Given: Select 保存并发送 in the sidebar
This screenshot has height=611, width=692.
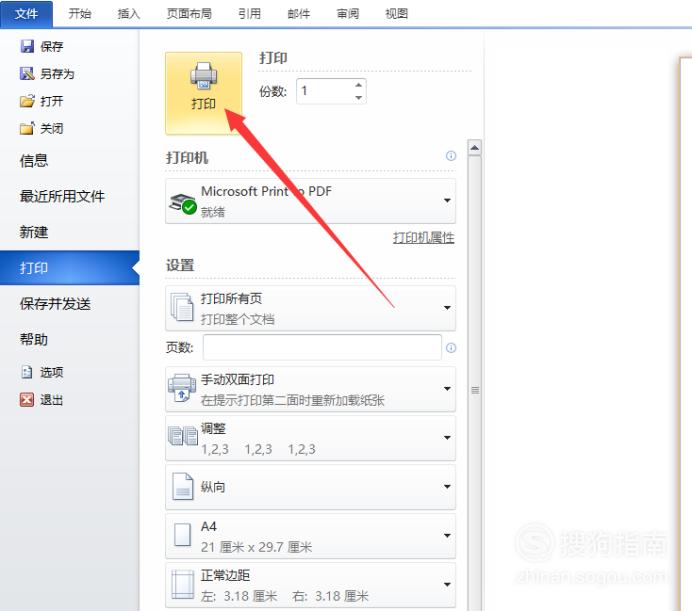Looking at the screenshot, I should [55, 304].
